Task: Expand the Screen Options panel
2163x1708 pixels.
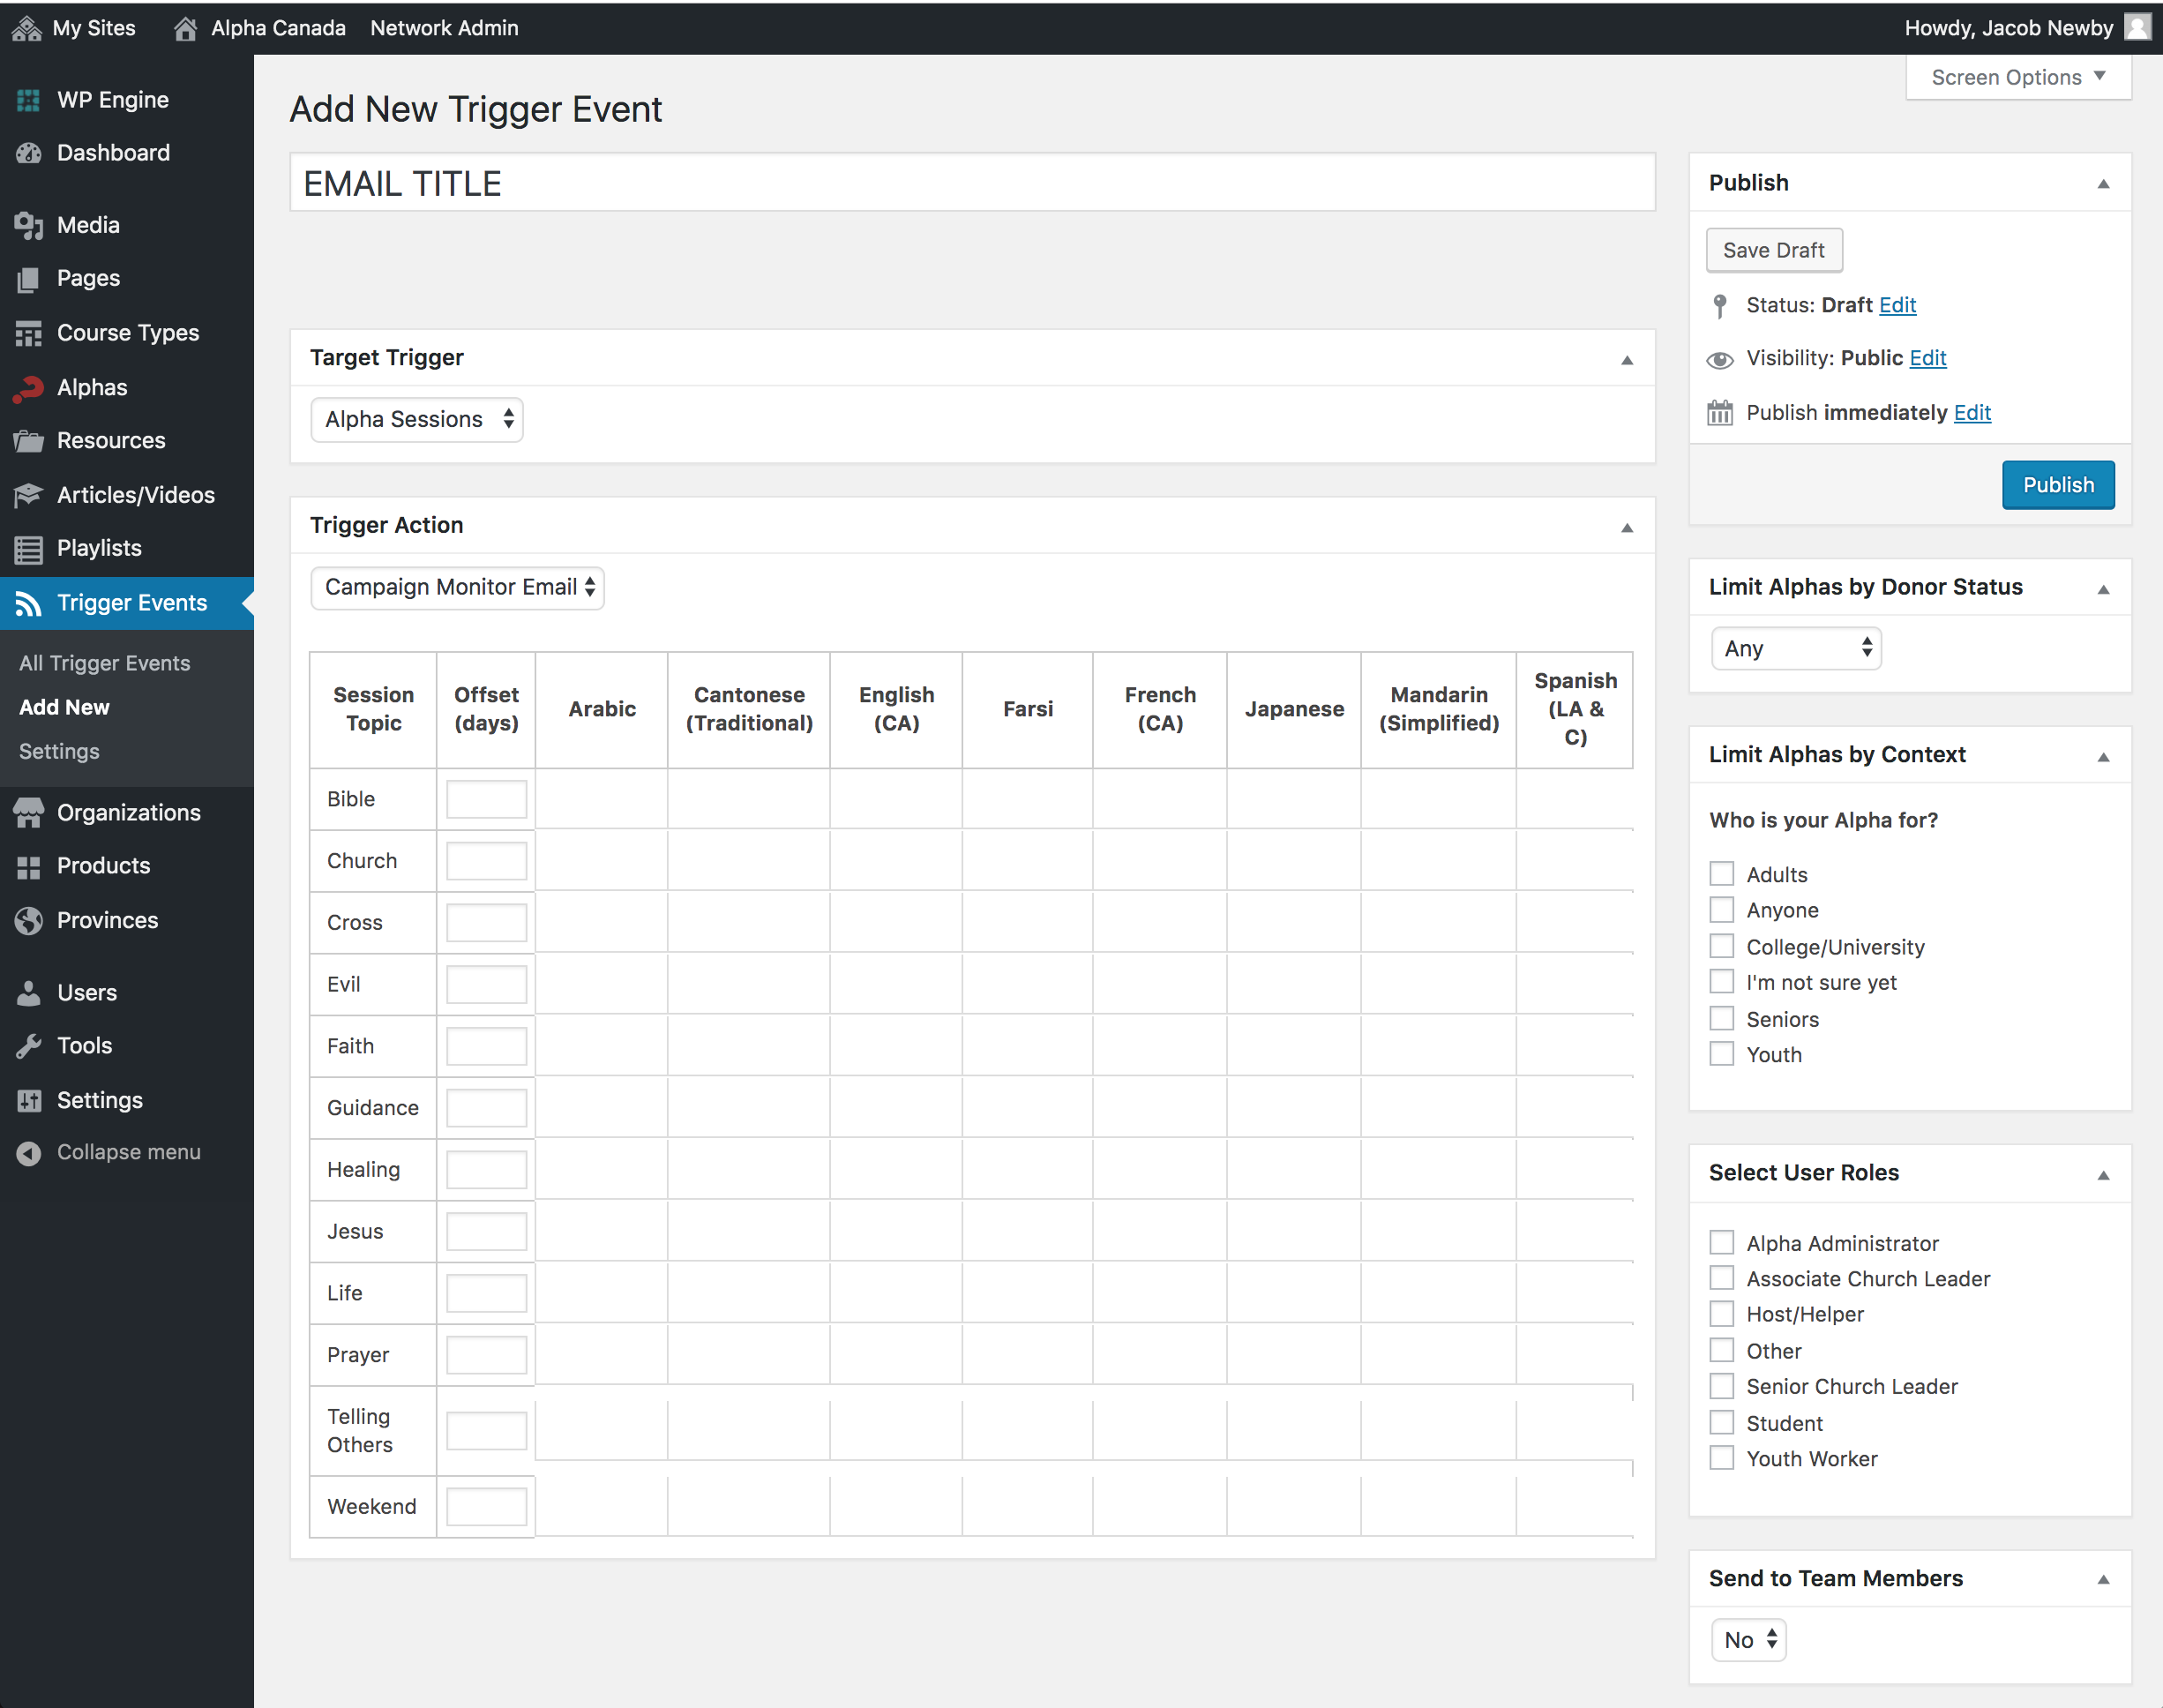Action: coord(2017,77)
